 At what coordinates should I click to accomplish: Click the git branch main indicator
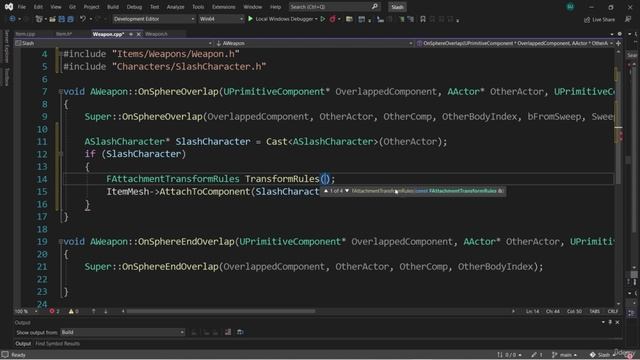pos(564,355)
